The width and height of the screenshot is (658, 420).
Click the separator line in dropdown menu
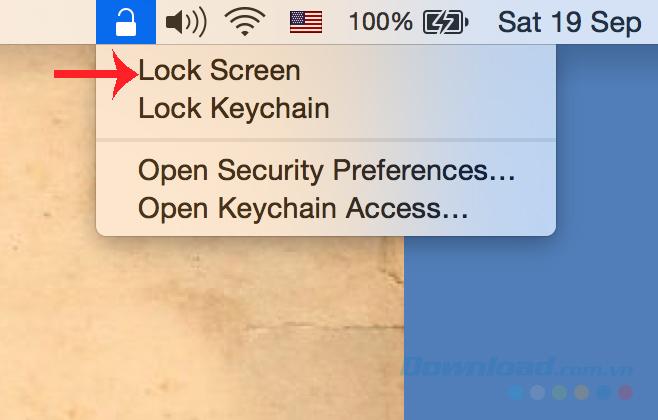[x=326, y=140]
